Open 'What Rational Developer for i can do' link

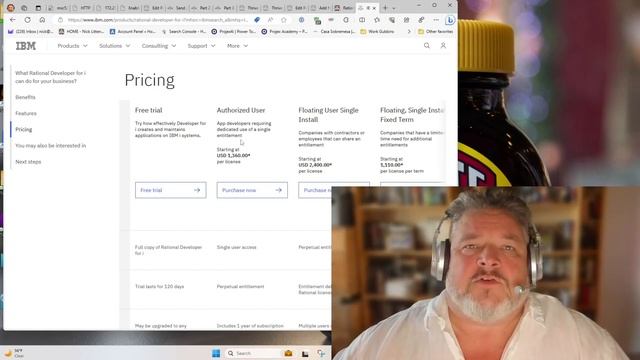pyautogui.click(x=51, y=77)
